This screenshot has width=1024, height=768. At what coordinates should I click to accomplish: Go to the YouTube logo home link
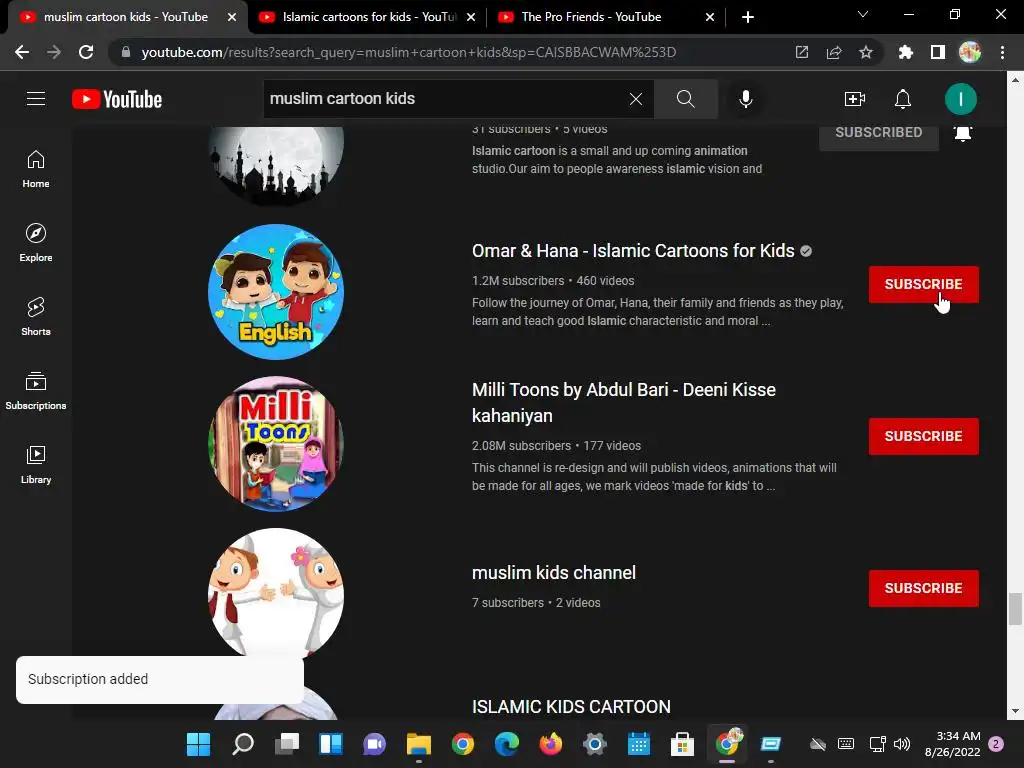tap(117, 99)
